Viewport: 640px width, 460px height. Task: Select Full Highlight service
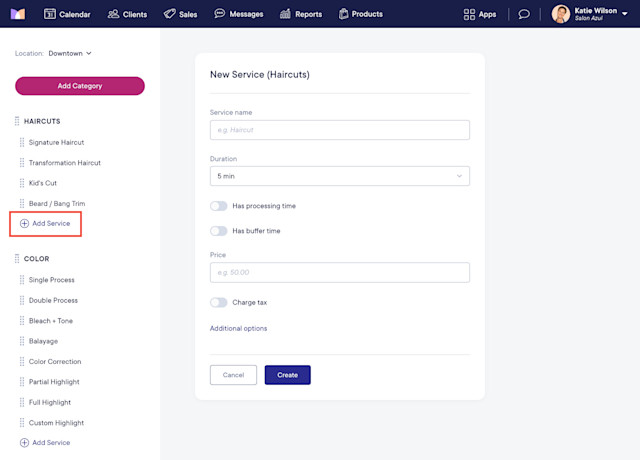[50, 402]
